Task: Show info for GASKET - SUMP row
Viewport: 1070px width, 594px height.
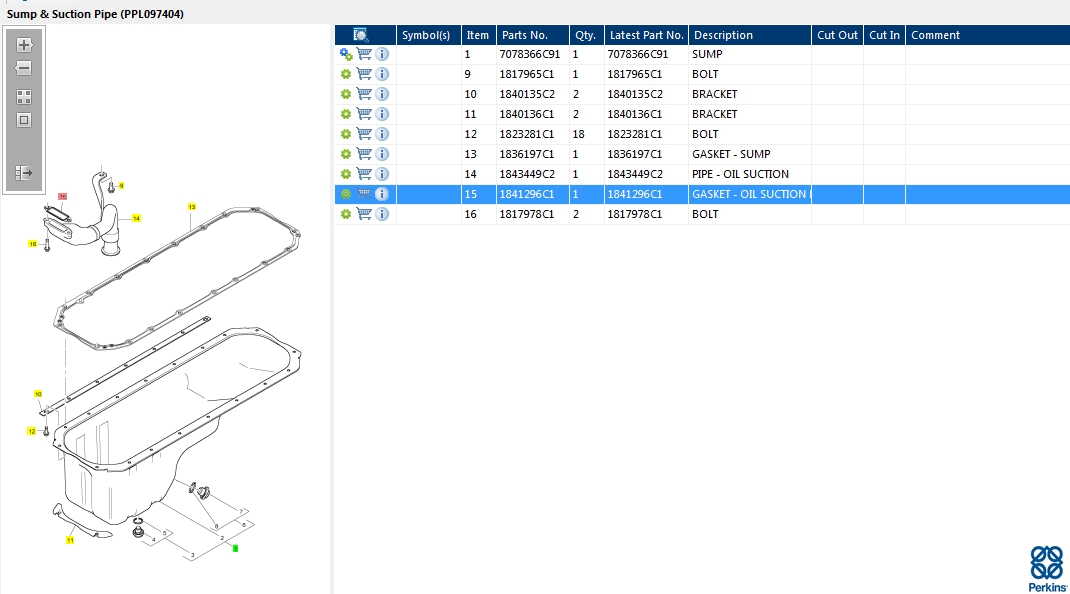Action: [382, 154]
